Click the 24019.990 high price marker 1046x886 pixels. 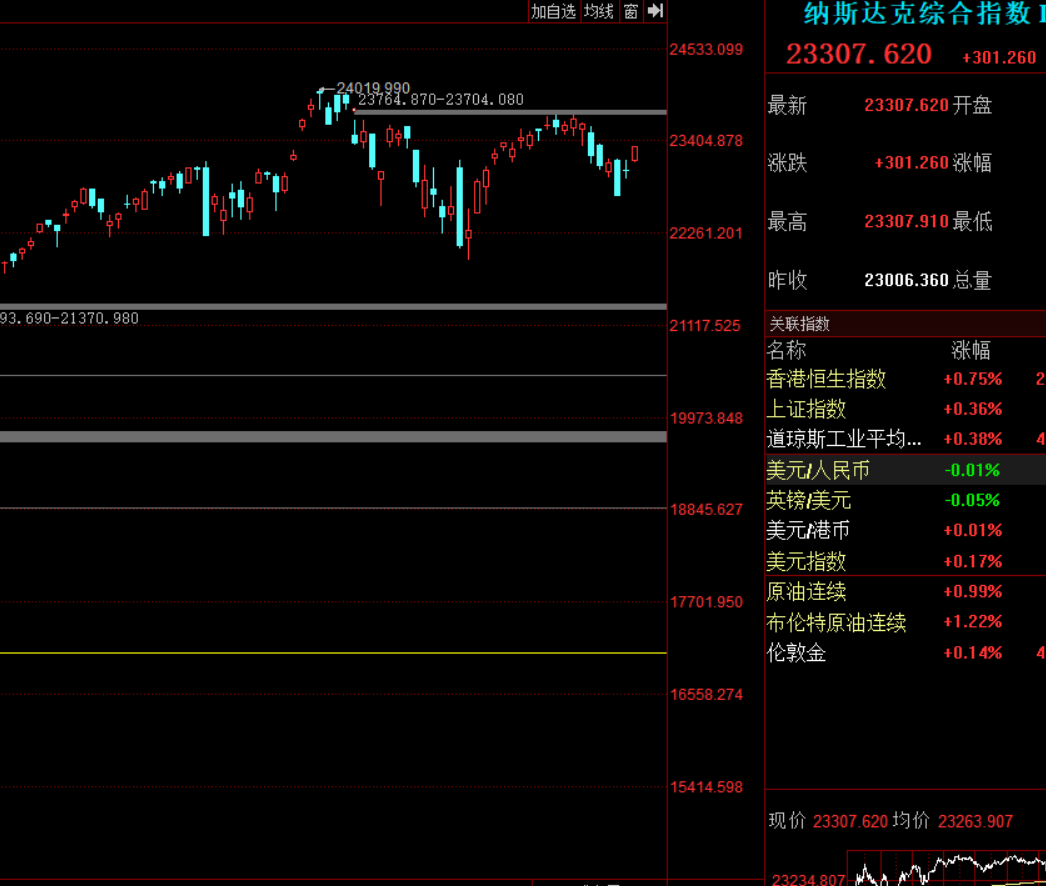[372, 89]
